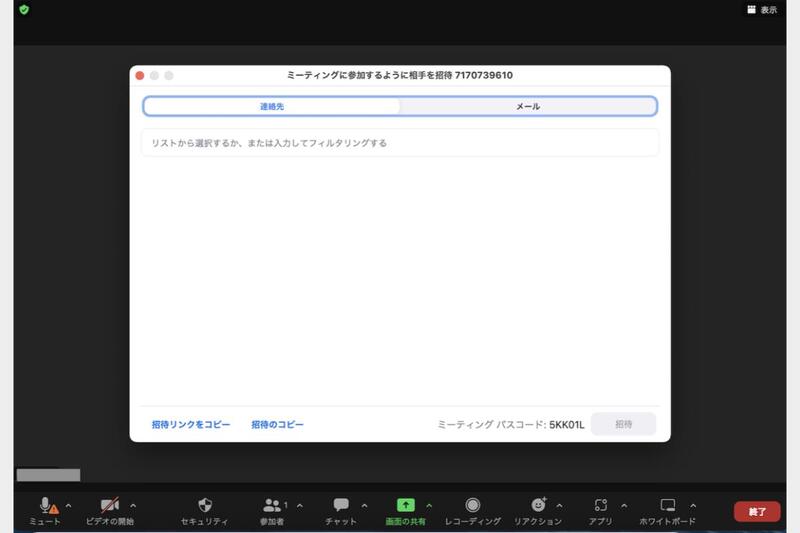This screenshot has height=533, width=800.
Task: Click 招待のコピー link
Action: tap(278, 424)
